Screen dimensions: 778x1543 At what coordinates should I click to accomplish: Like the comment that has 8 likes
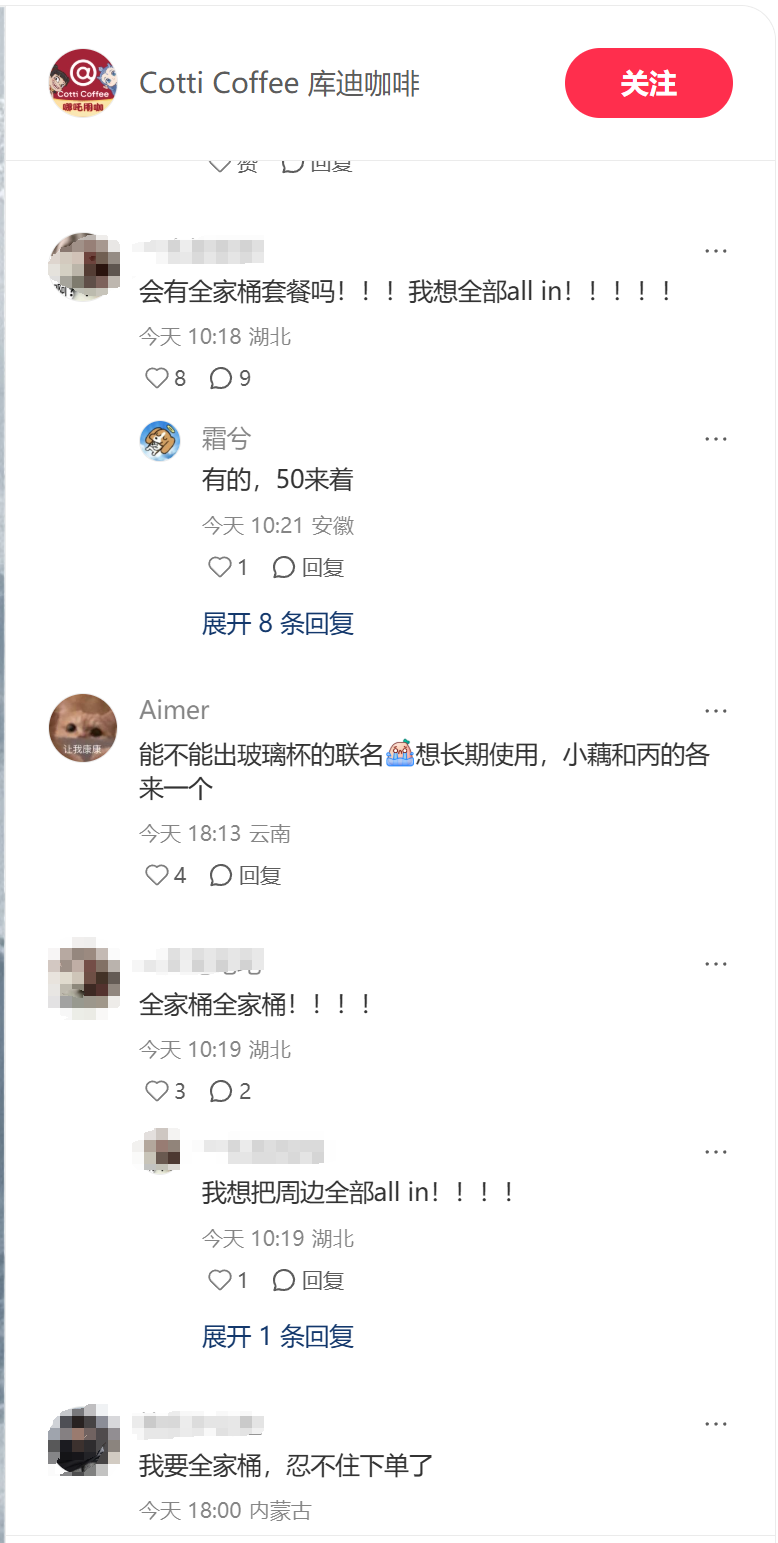pos(166,378)
